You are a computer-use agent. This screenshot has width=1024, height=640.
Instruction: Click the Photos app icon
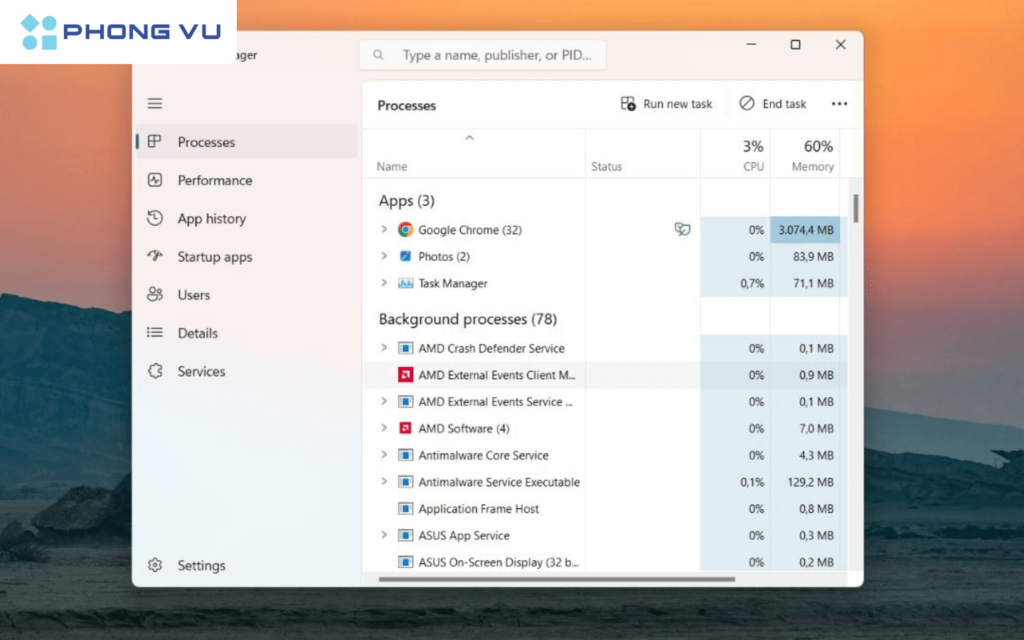coord(405,257)
